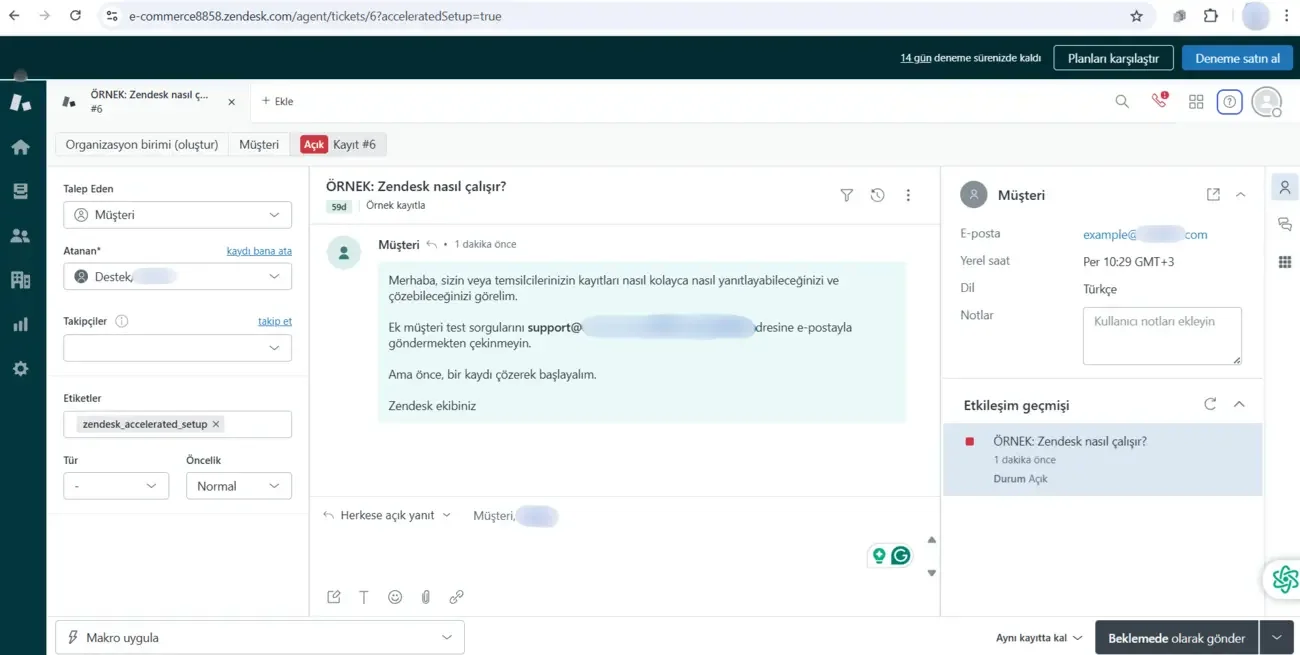Image resolution: width=1300 pixels, height=655 pixels.
Task: Open the Customers icon in left sidebar
Action: tap(20, 236)
